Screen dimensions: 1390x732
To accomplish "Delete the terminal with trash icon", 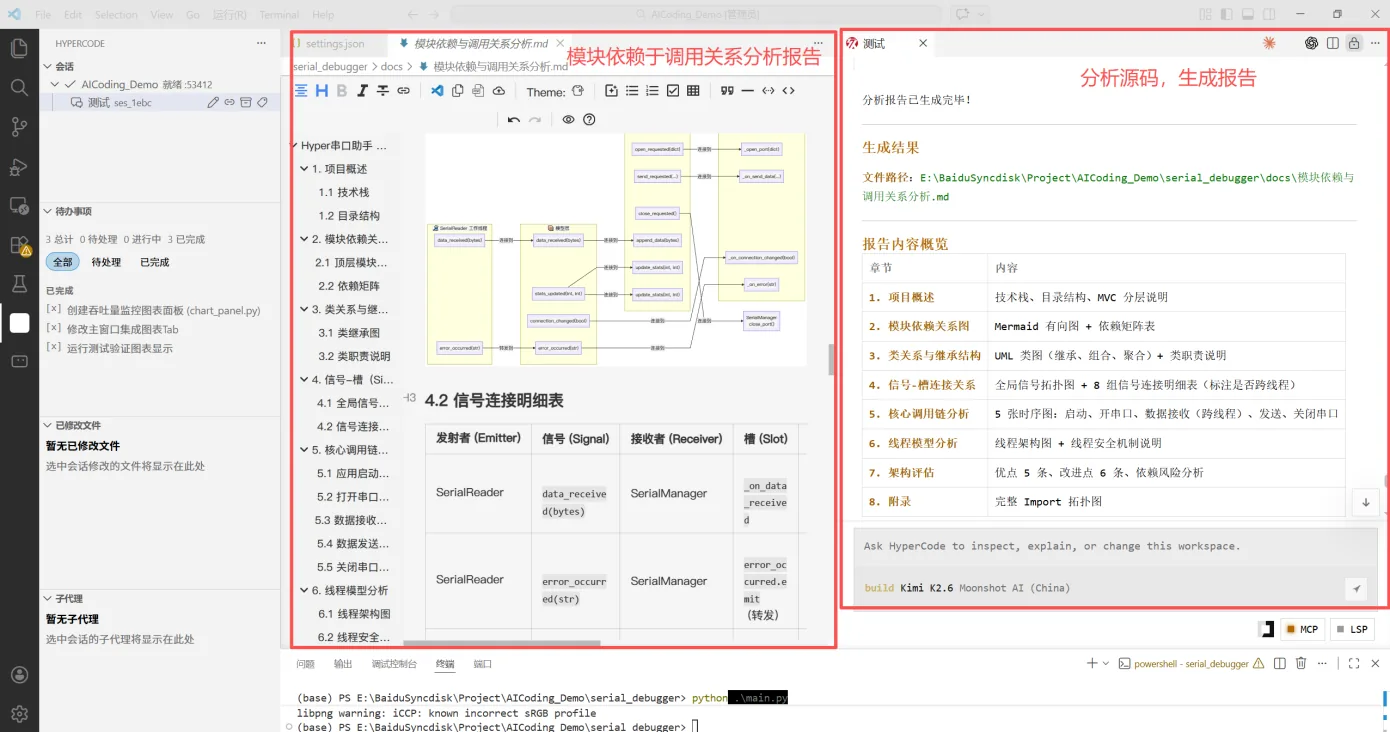I will (1301, 663).
